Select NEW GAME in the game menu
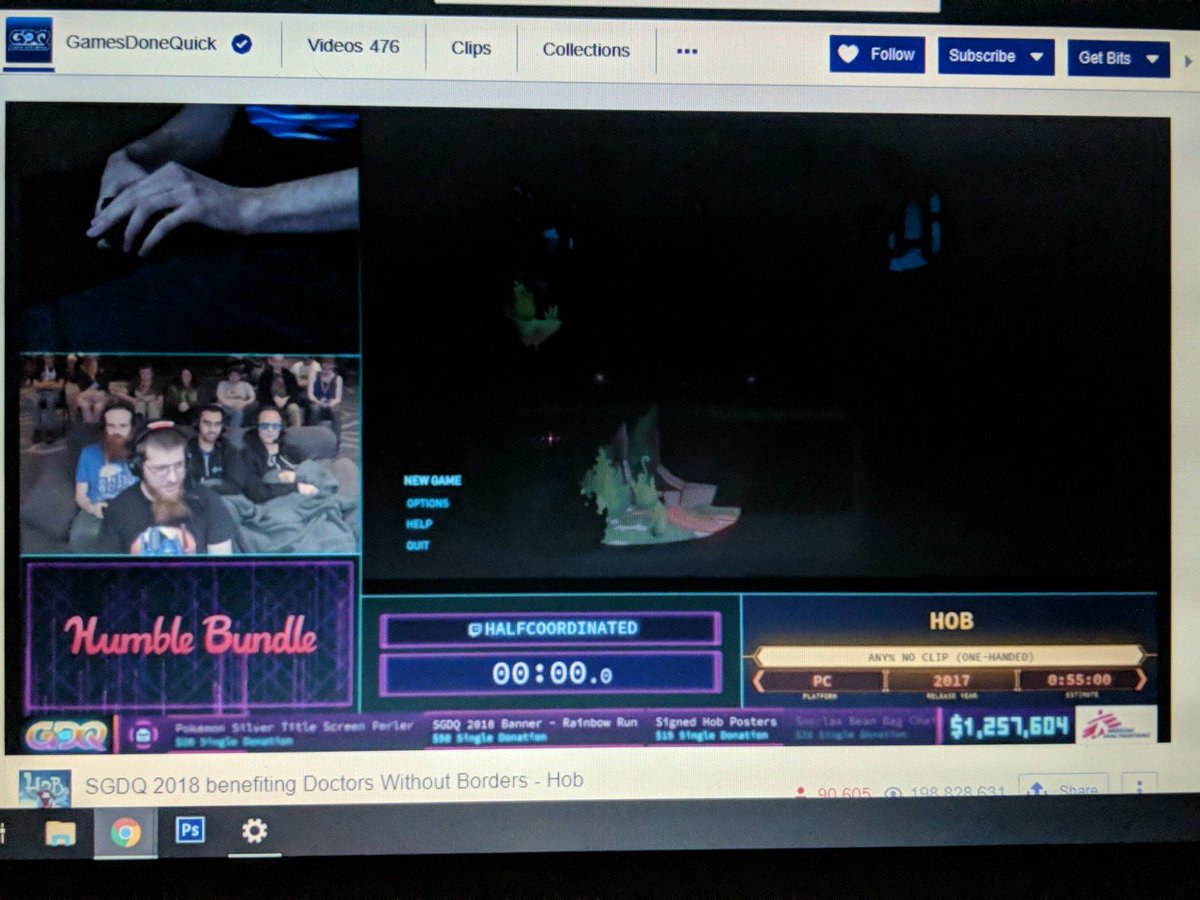Viewport: 1200px width, 900px height. 432,481
